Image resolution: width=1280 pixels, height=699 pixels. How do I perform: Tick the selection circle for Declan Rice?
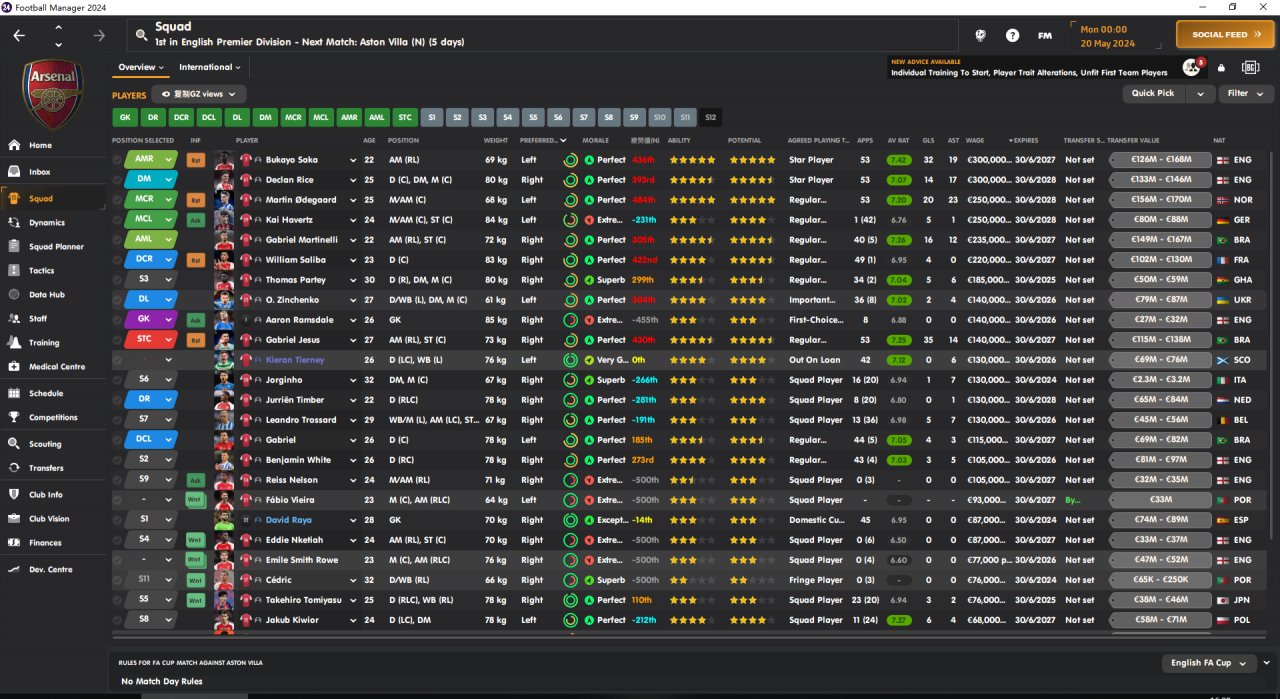click(117, 180)
